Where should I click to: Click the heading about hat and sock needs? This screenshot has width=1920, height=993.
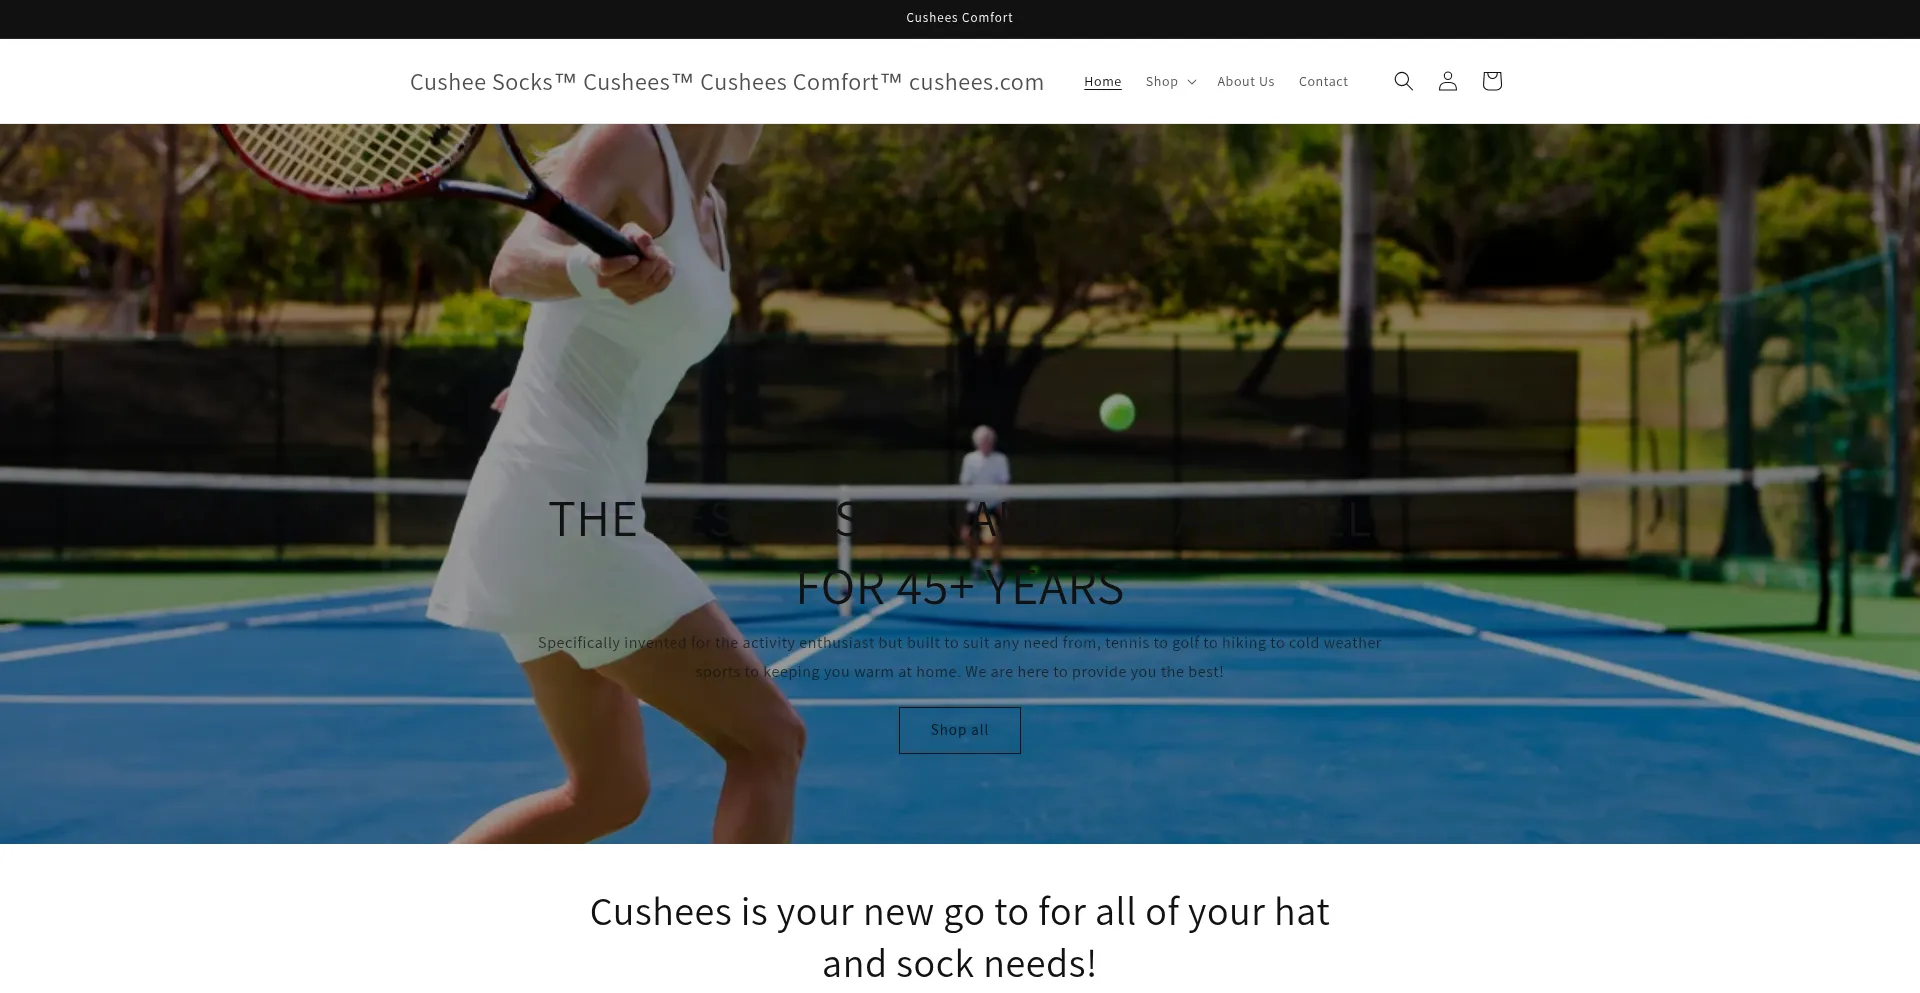click(959, 937)
